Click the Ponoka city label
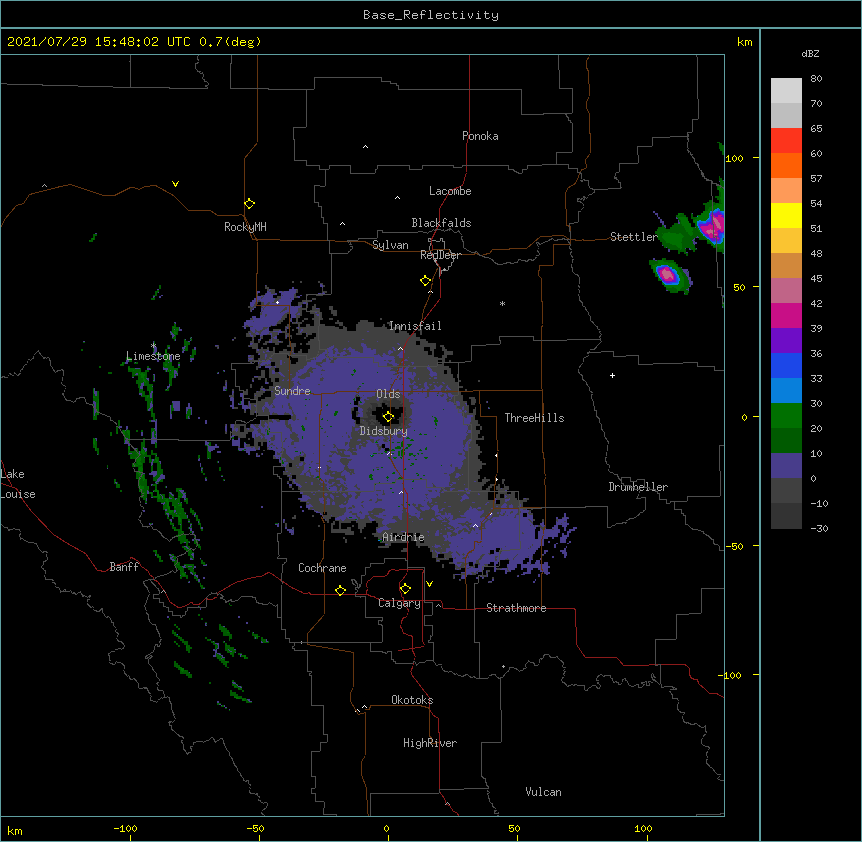 480,136
